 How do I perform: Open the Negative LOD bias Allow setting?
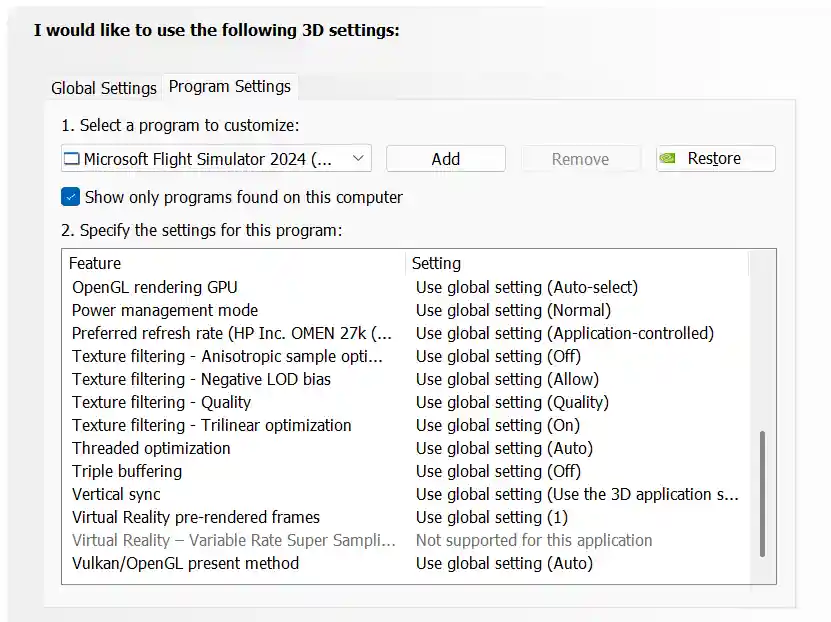point(507,379)
